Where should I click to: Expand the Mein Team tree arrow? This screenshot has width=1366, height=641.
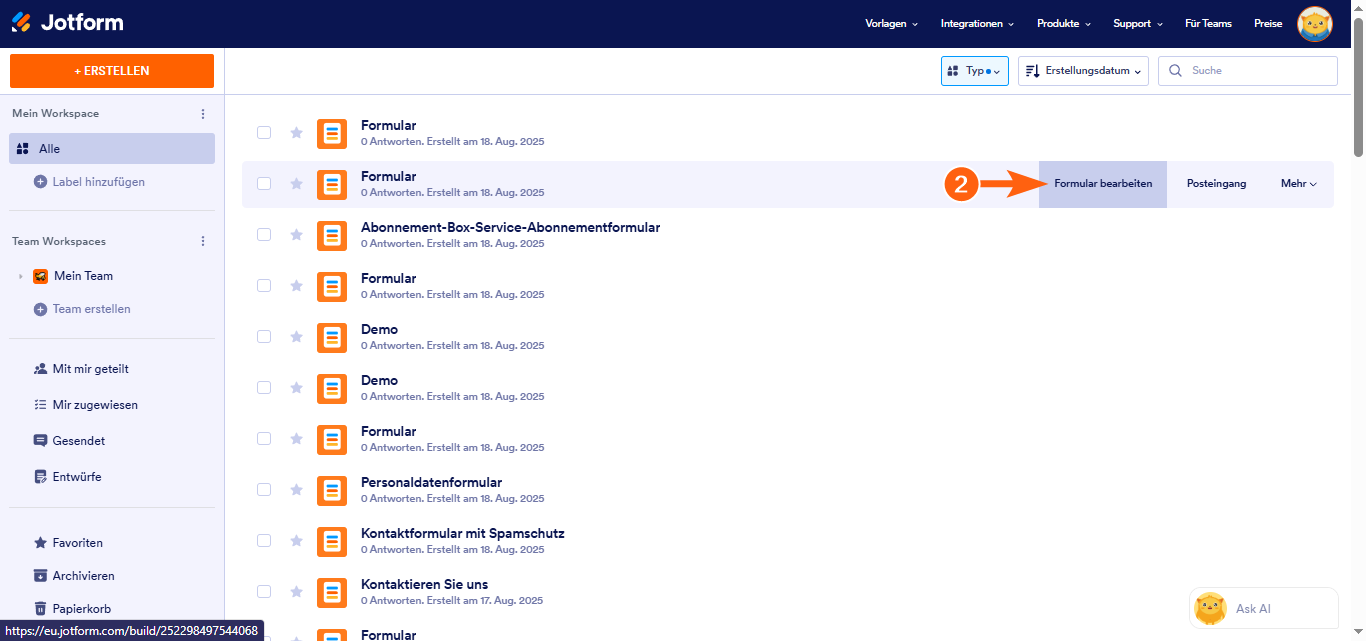pos(21,276)
